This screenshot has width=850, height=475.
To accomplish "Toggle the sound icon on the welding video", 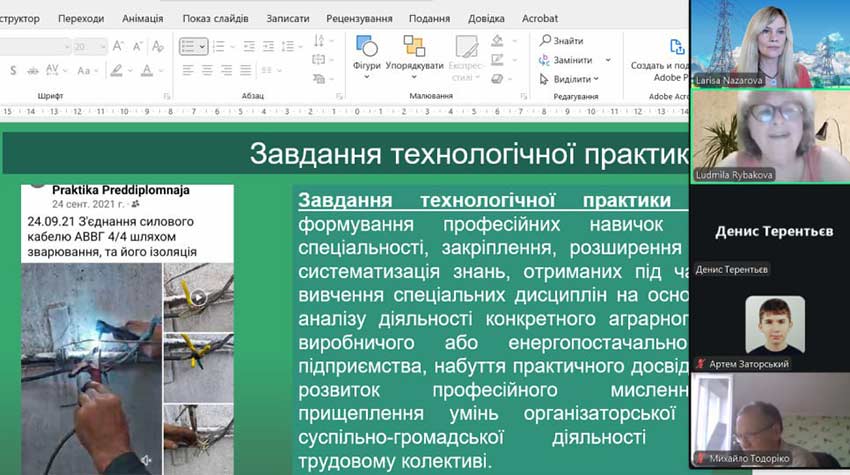I will [146, 460].
